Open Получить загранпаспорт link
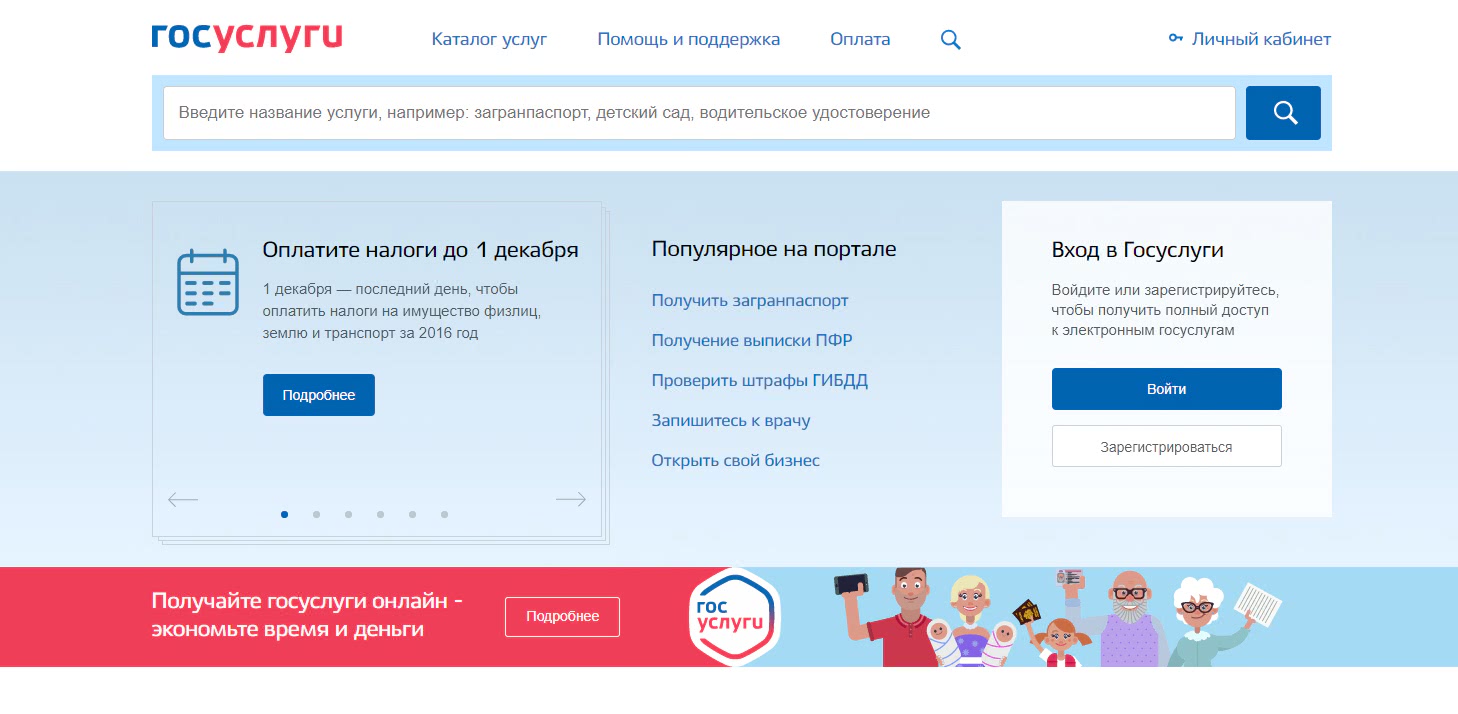The height and width of the screenshot is (714, 1458). (x=750, y=300)
